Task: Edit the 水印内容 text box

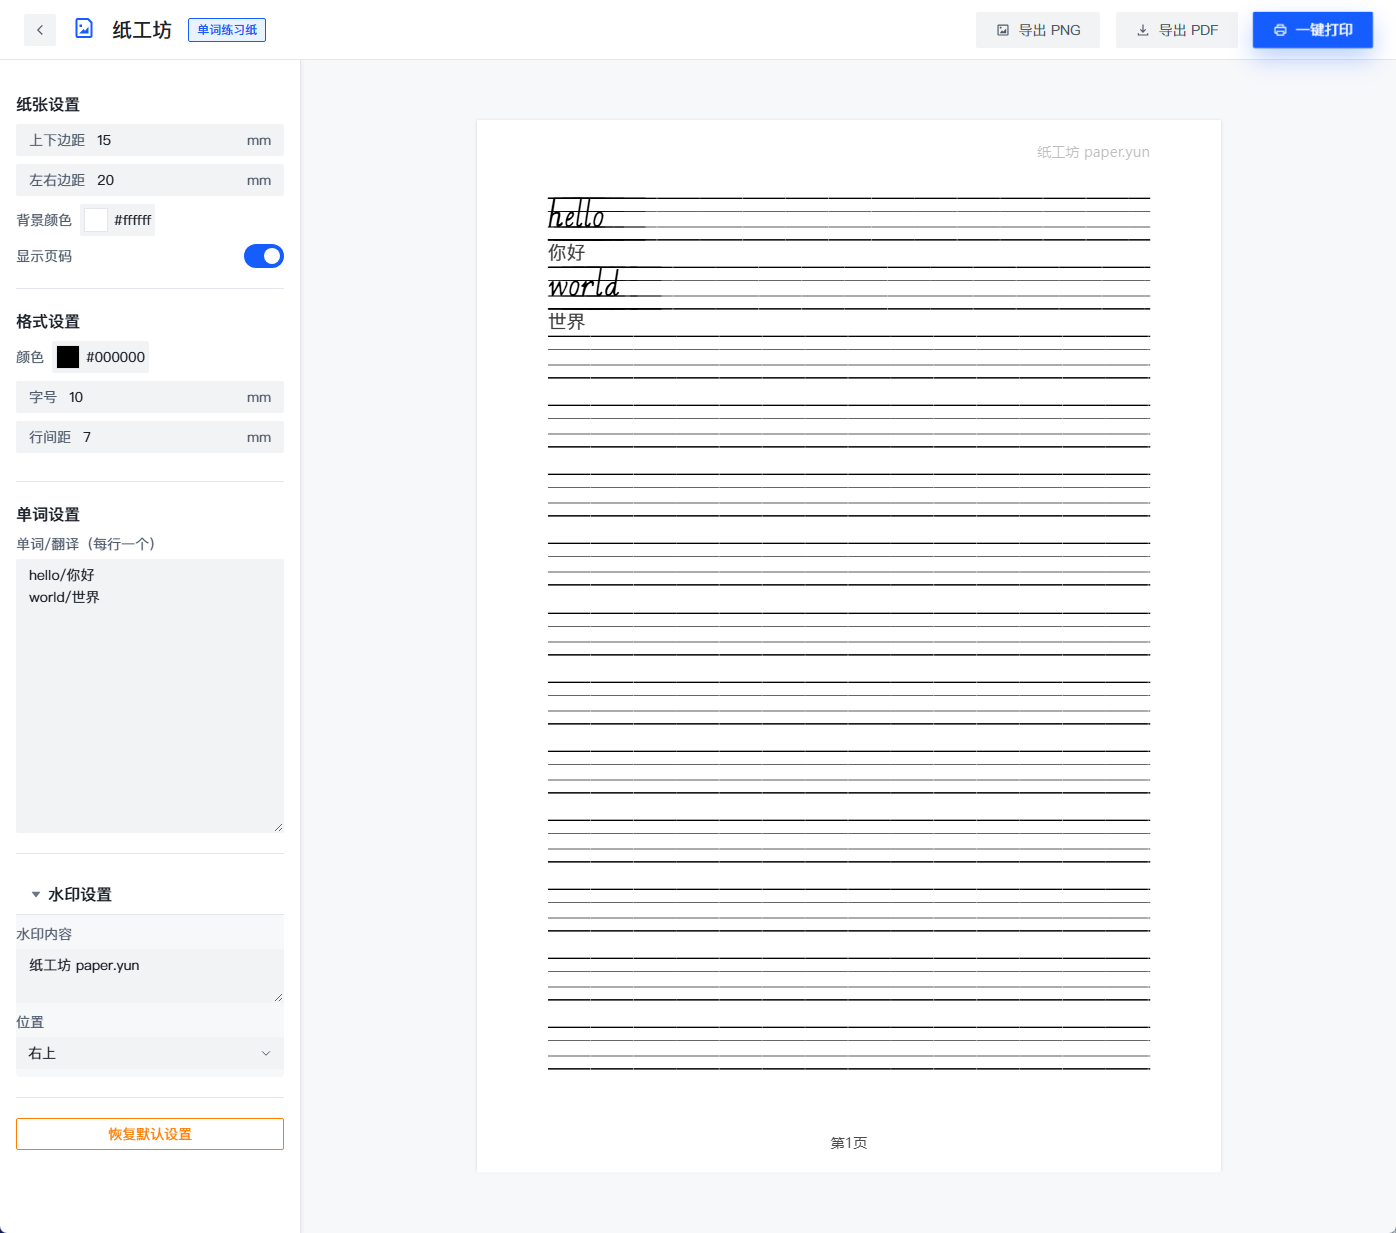Action: click(x=150, y=975)
